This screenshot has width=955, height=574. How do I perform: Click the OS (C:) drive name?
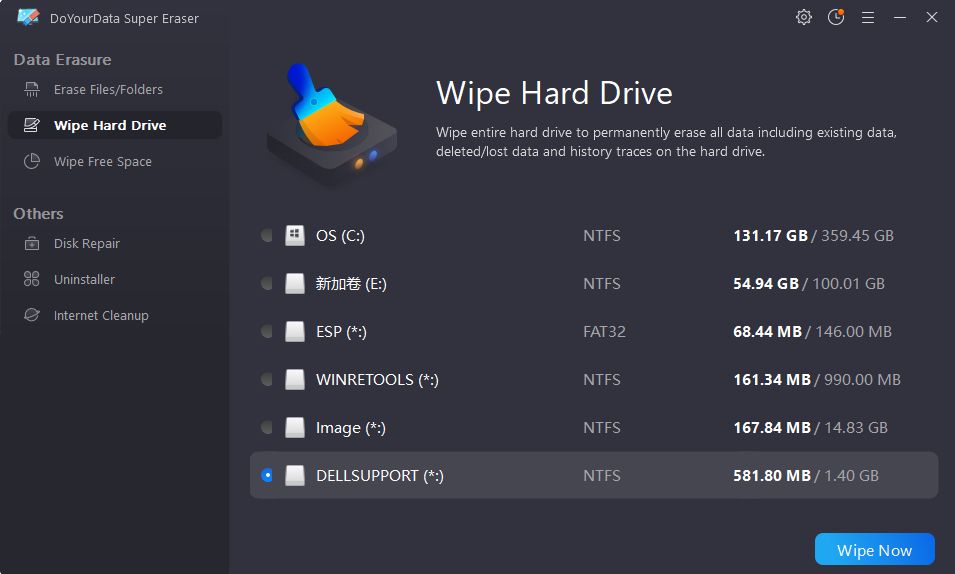(340, 236)
